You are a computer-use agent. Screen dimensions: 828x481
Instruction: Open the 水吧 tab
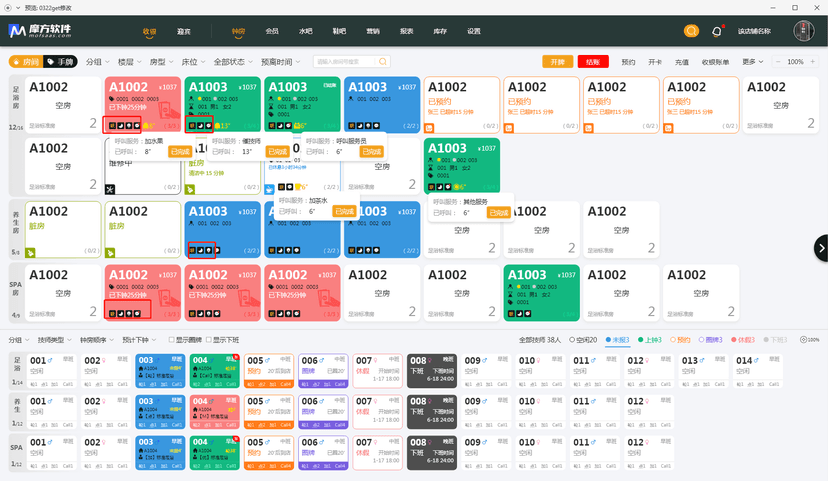pyautogui.click(x=306, y=31)
